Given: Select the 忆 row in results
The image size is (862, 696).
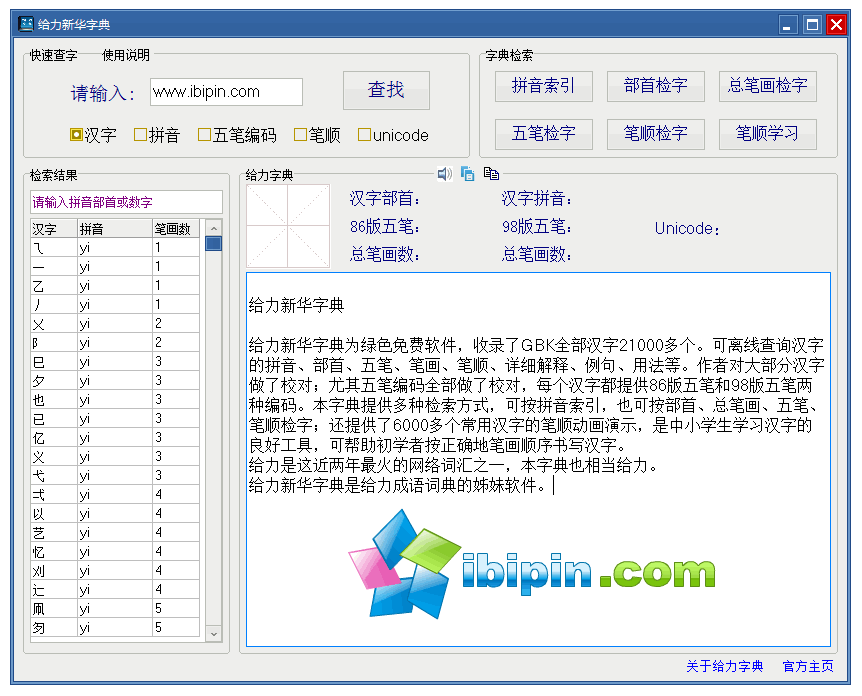Looking at the screenshot, I should [115, 551].
